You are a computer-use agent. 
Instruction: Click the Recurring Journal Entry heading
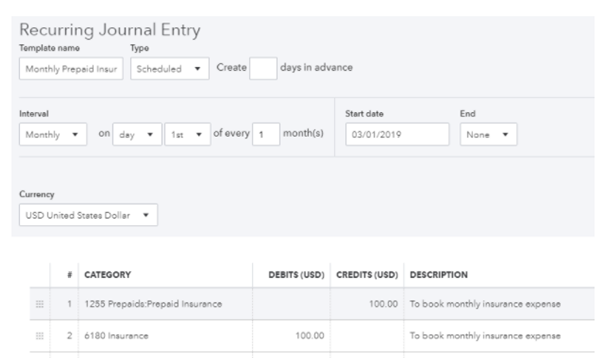click(110, 30)
